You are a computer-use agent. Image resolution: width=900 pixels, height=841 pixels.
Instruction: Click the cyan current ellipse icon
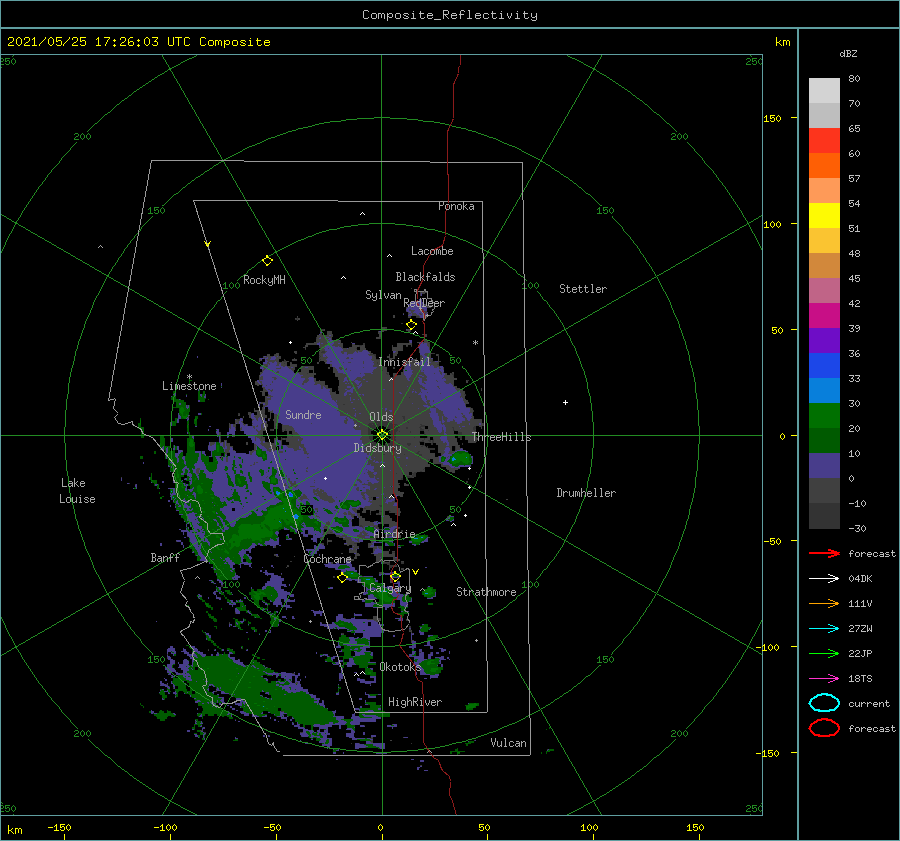pyautogui.click(x=824, y=703)
